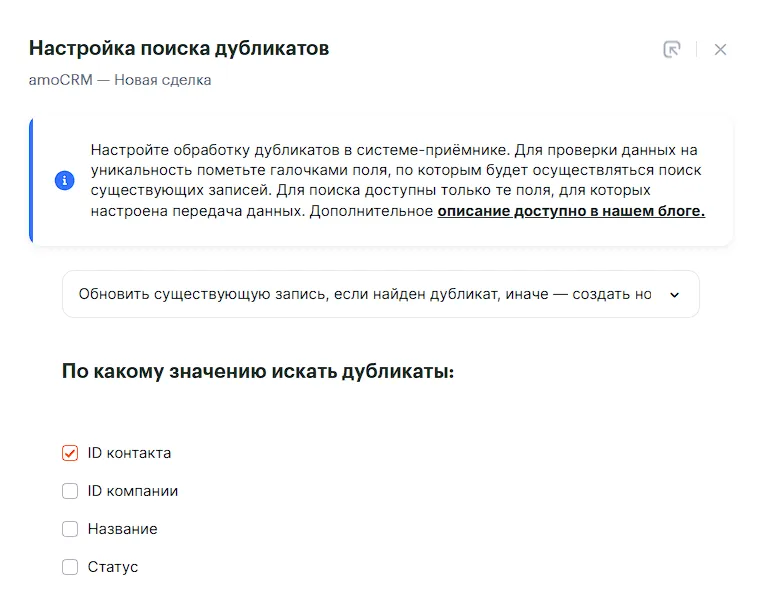Click the "amoCRM — Новая сделка" subtitle
This screenshot has height=589, width=772.
[x=120, y=80]
